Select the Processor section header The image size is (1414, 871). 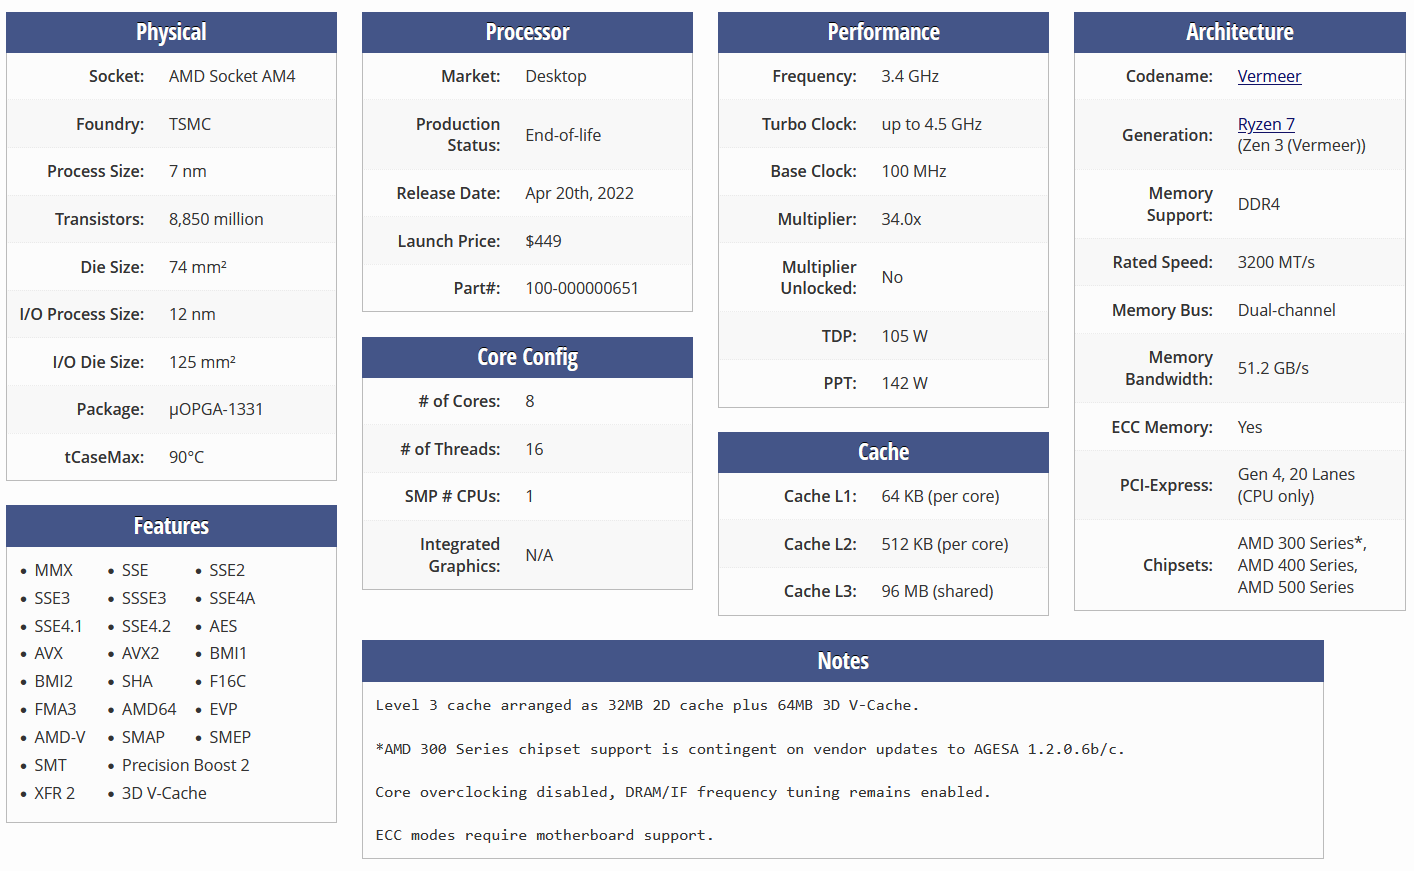tap(527, 32)
